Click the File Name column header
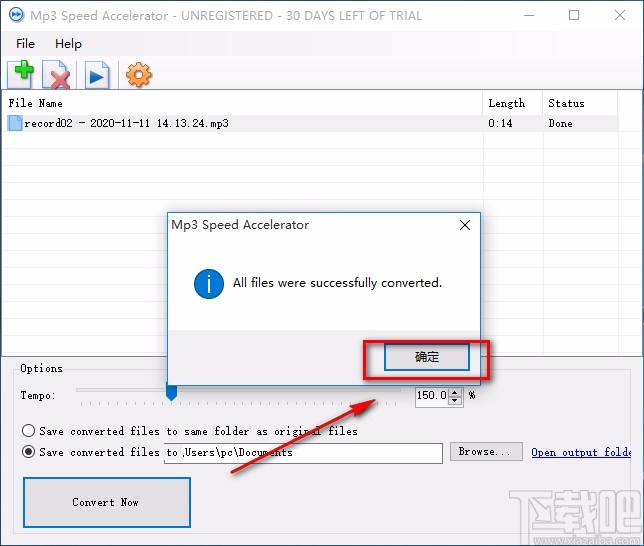 [242, 103]
